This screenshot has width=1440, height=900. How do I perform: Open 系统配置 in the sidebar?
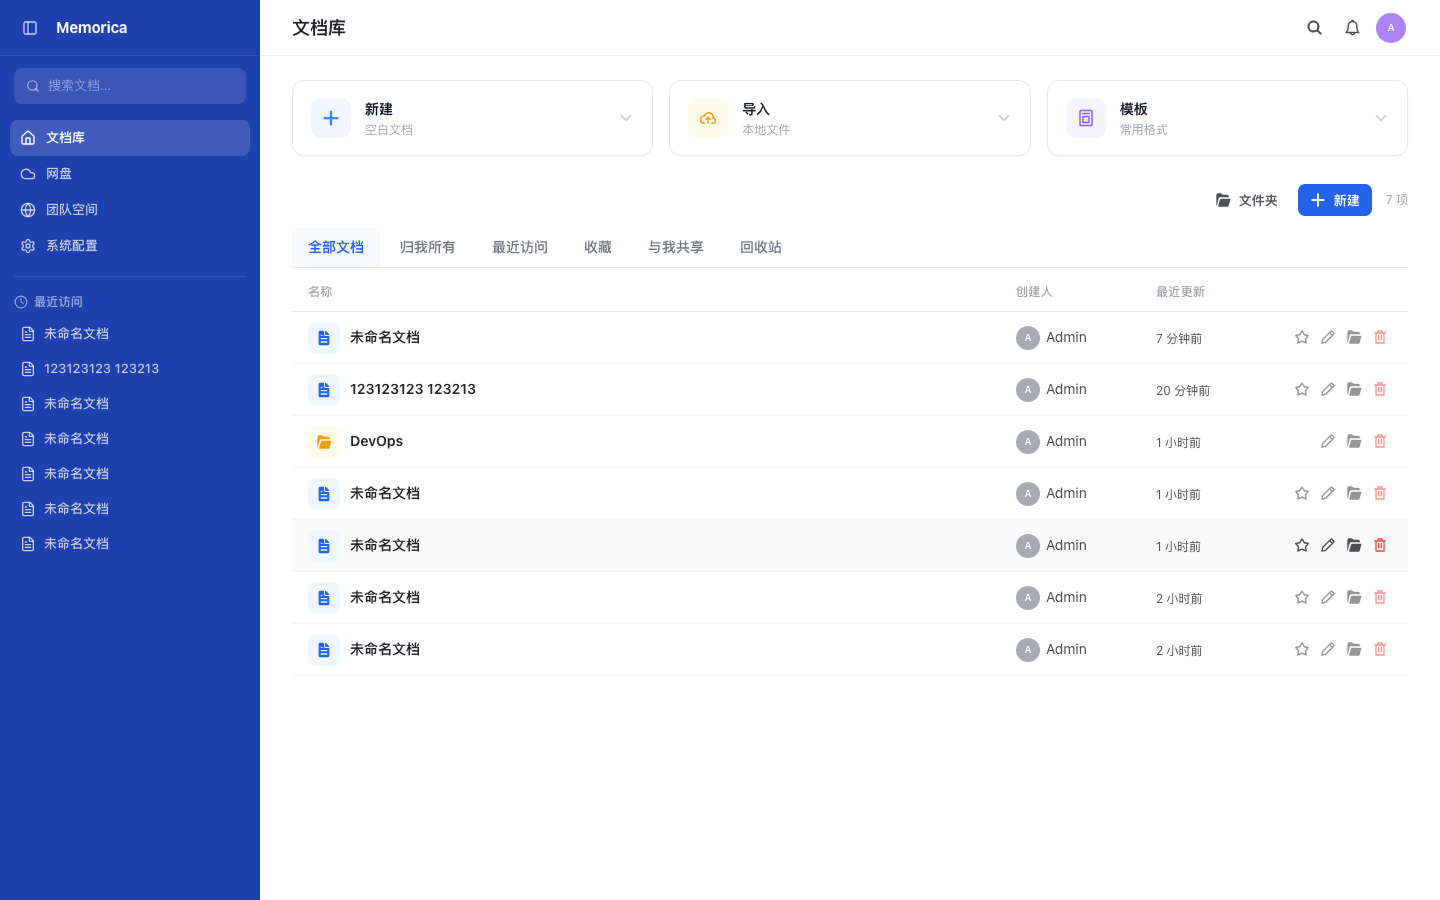coord(130,246)
